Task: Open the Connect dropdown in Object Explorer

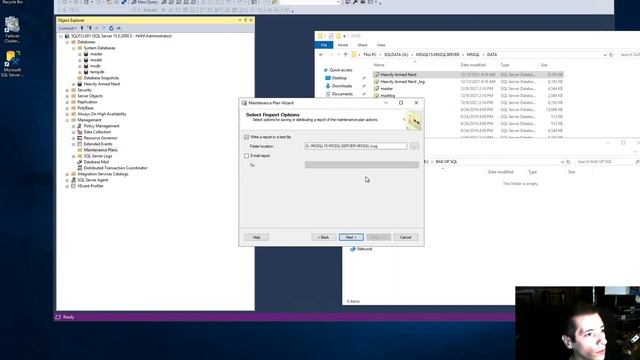Action: tap(67, 28)
